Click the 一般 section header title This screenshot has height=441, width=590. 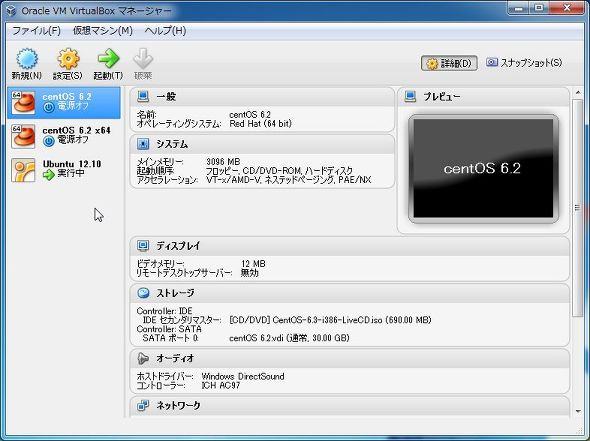point(166,96)
